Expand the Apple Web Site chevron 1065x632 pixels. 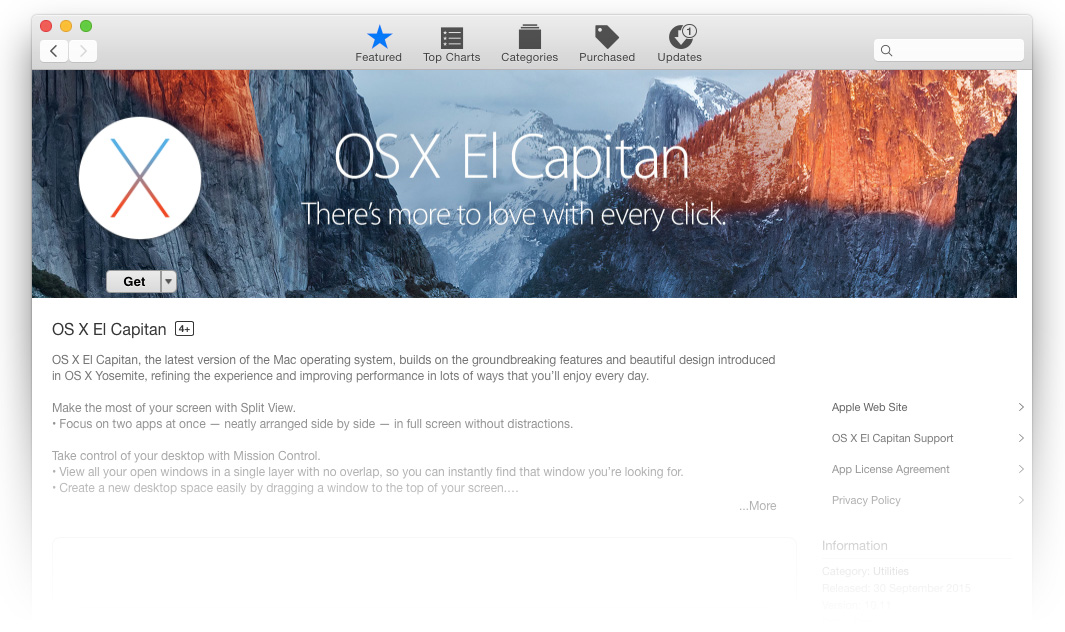(x=1021, y=407)
